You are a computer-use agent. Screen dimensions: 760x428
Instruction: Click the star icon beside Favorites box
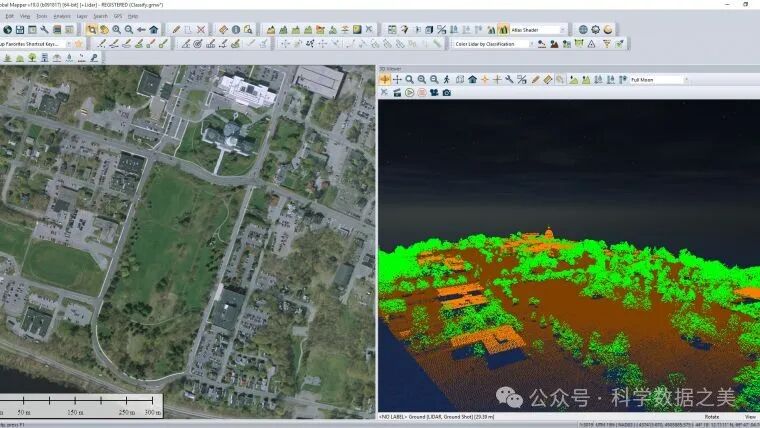tap(78, 44)
